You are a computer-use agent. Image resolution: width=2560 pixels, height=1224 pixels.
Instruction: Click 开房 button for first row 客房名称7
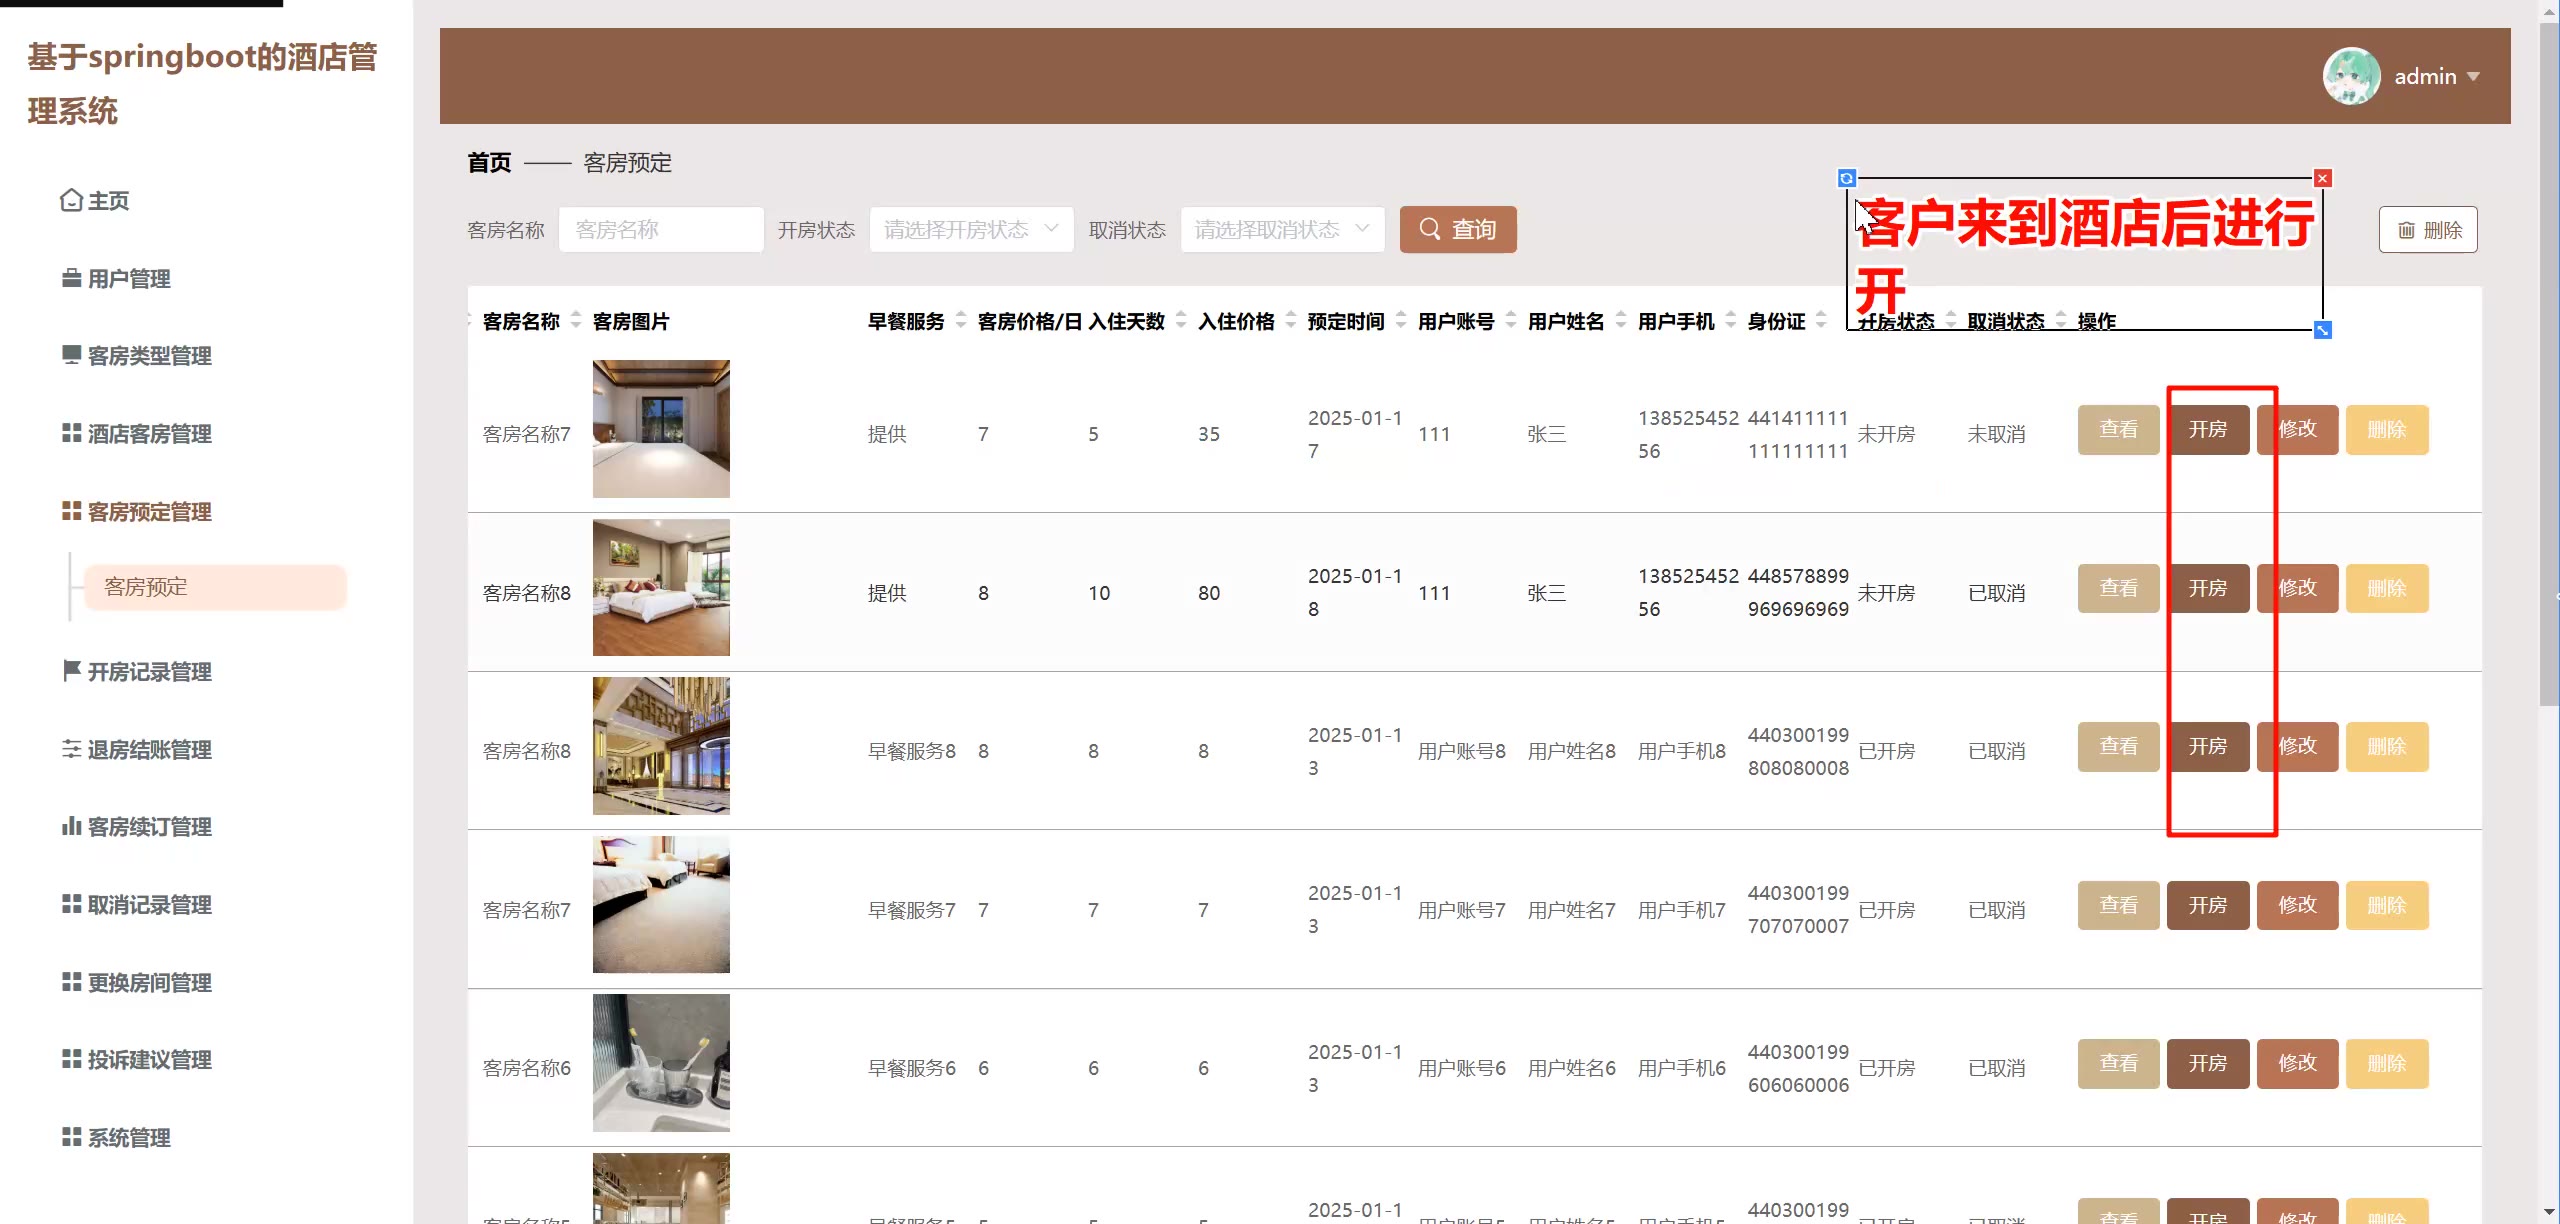tap(2207, 429)
